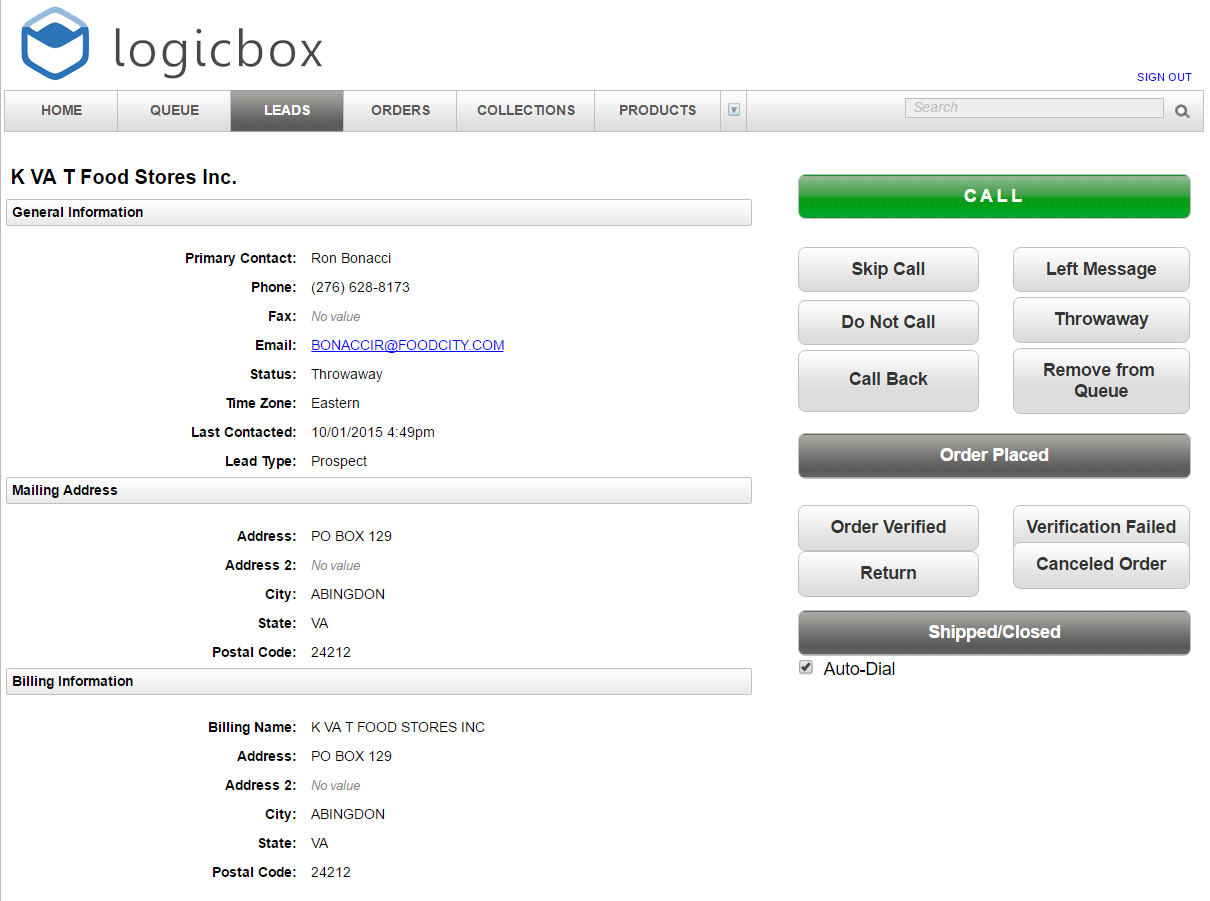
Task: Click the Shipped/Closed button
Action: point(994,632)
